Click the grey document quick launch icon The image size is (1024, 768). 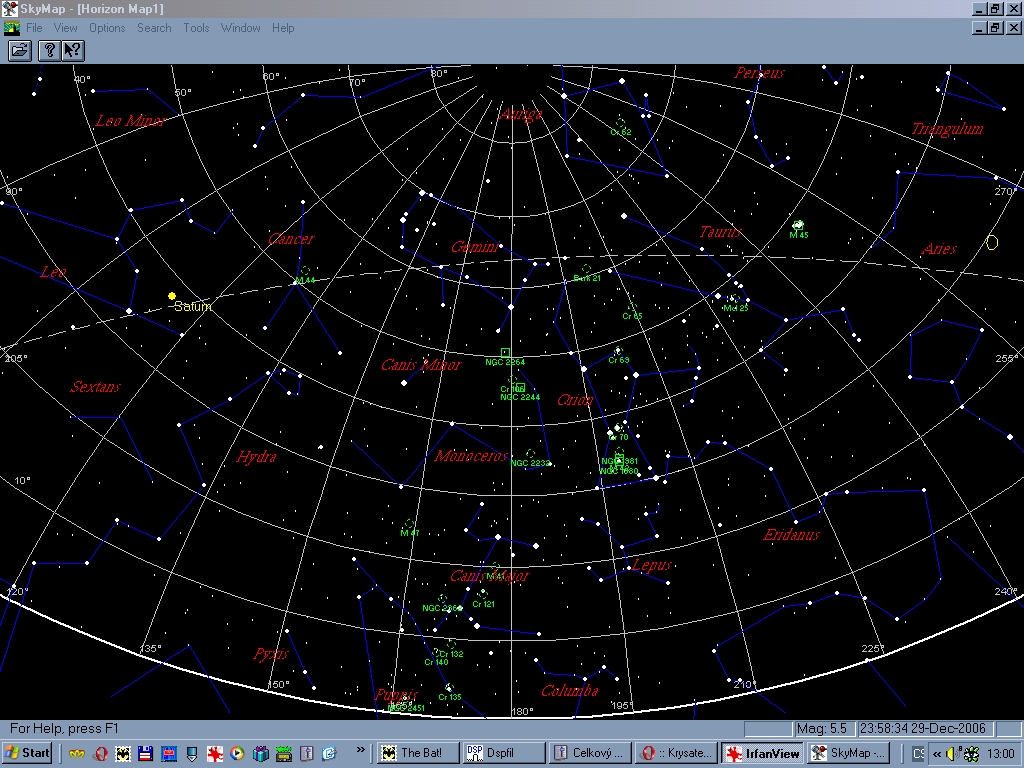tap(306, 754)
